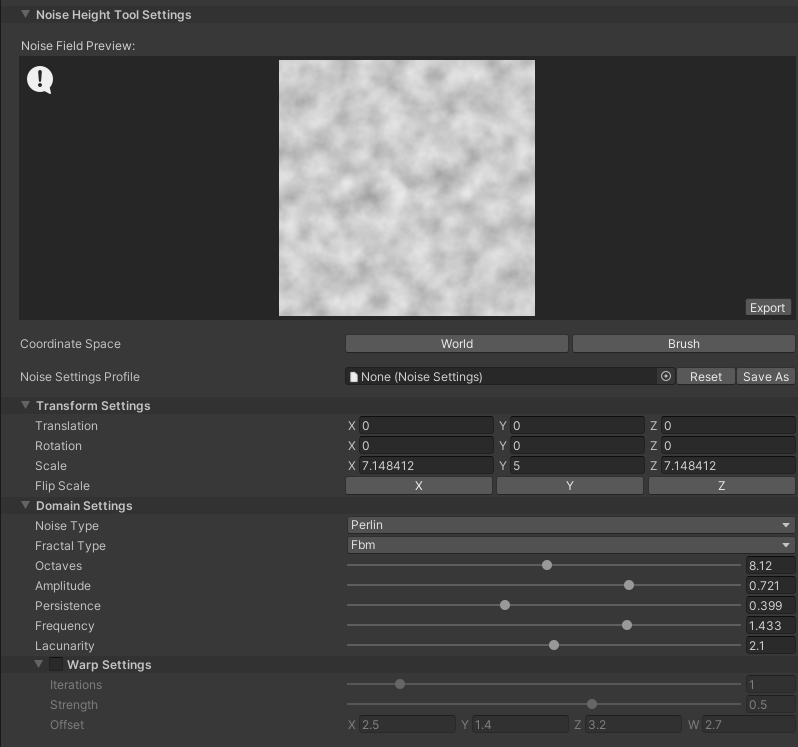The height and width of the screenshot is (747, 798).
Task: Collapse the Warp Settings foldout arrow
Action: 40,665
